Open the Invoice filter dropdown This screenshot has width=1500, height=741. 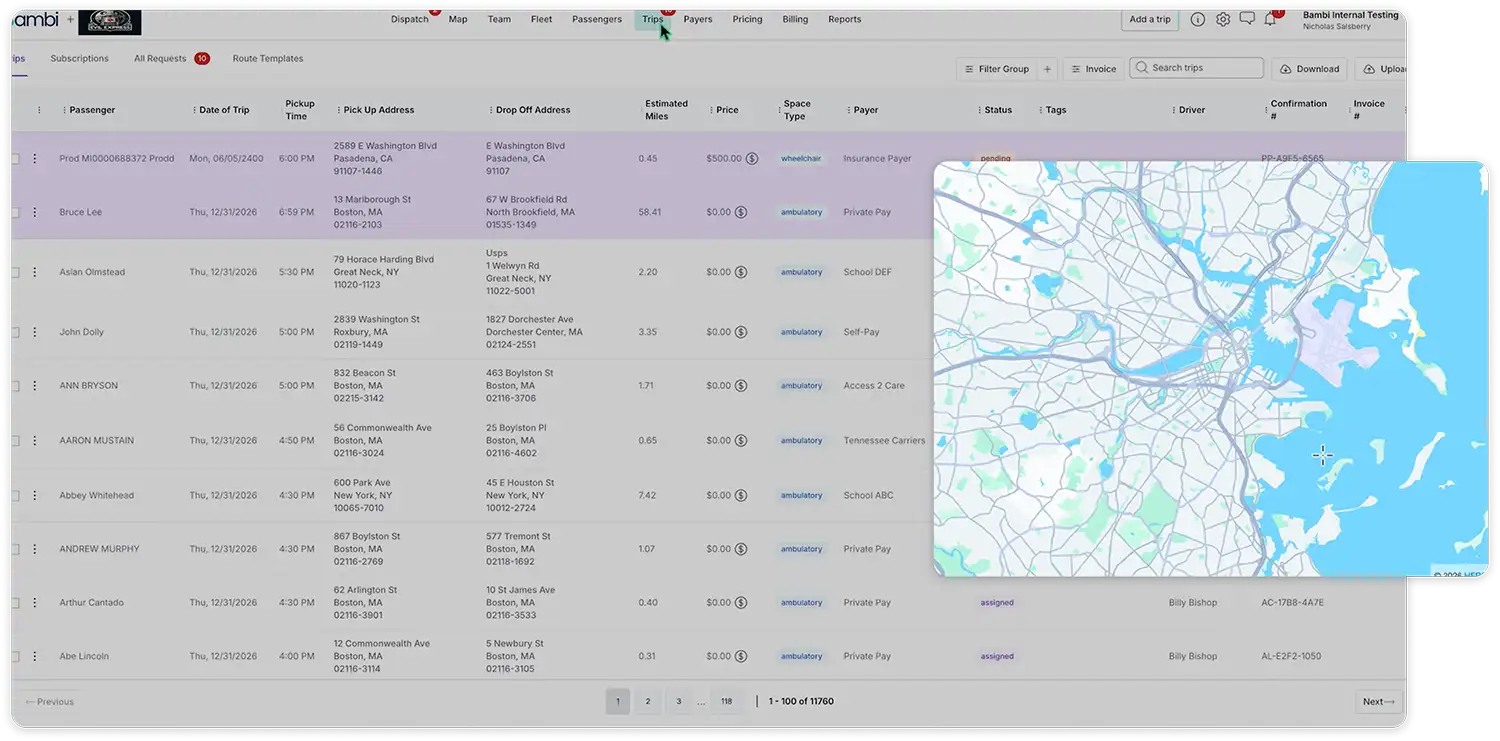(1093, 69)
